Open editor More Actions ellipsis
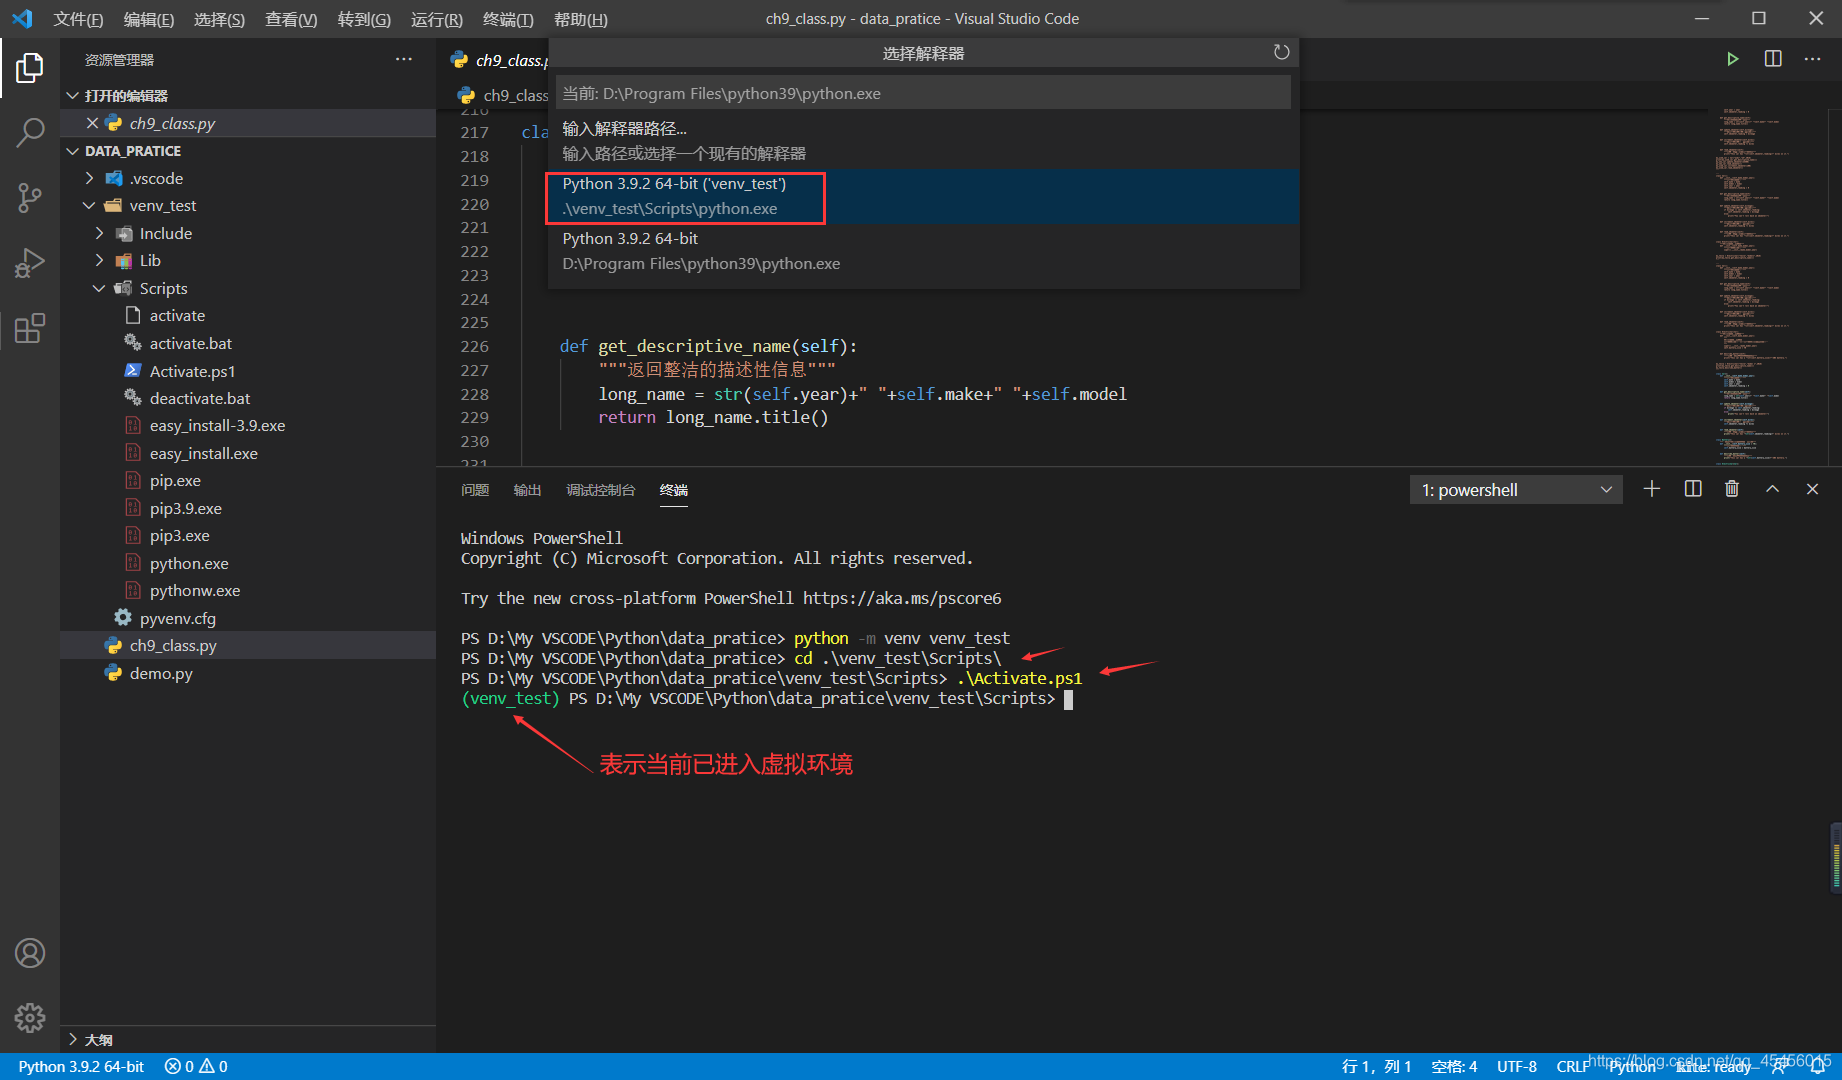Screen dimensions: 1842x1080 (x=1812, y=59)
